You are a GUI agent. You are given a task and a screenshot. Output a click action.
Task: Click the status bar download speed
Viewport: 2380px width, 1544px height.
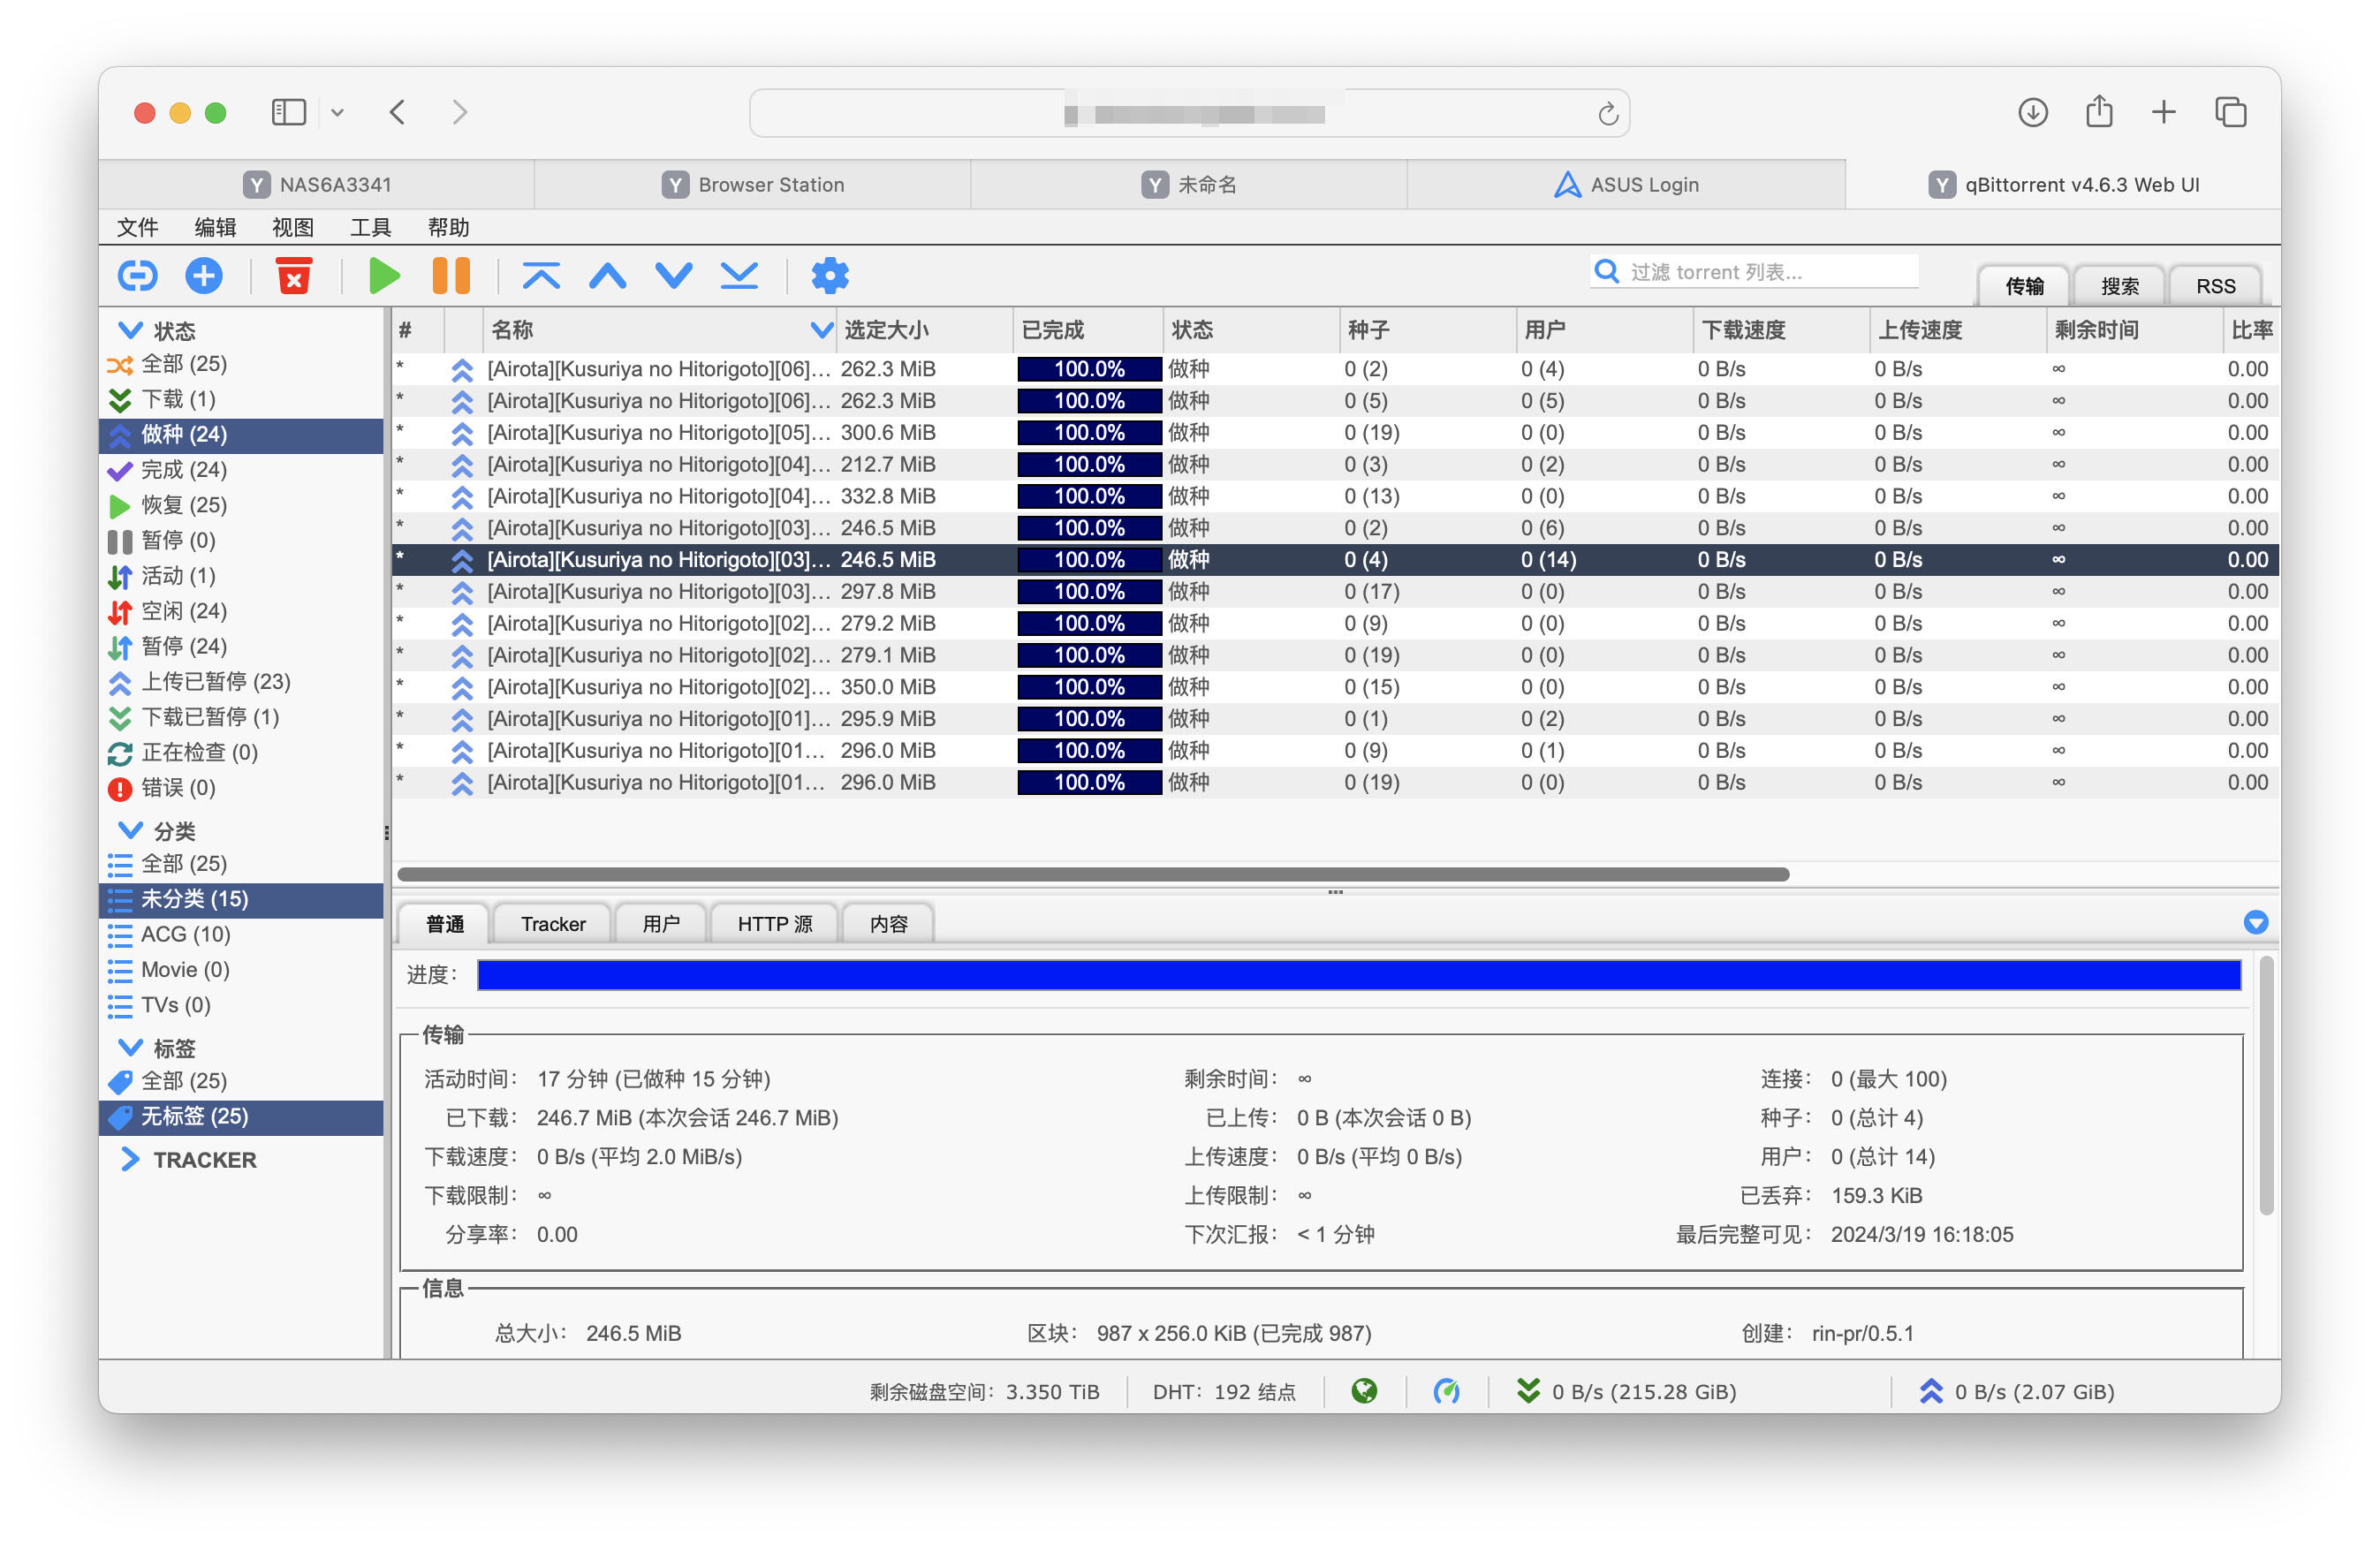[x=1626, y=1391]
